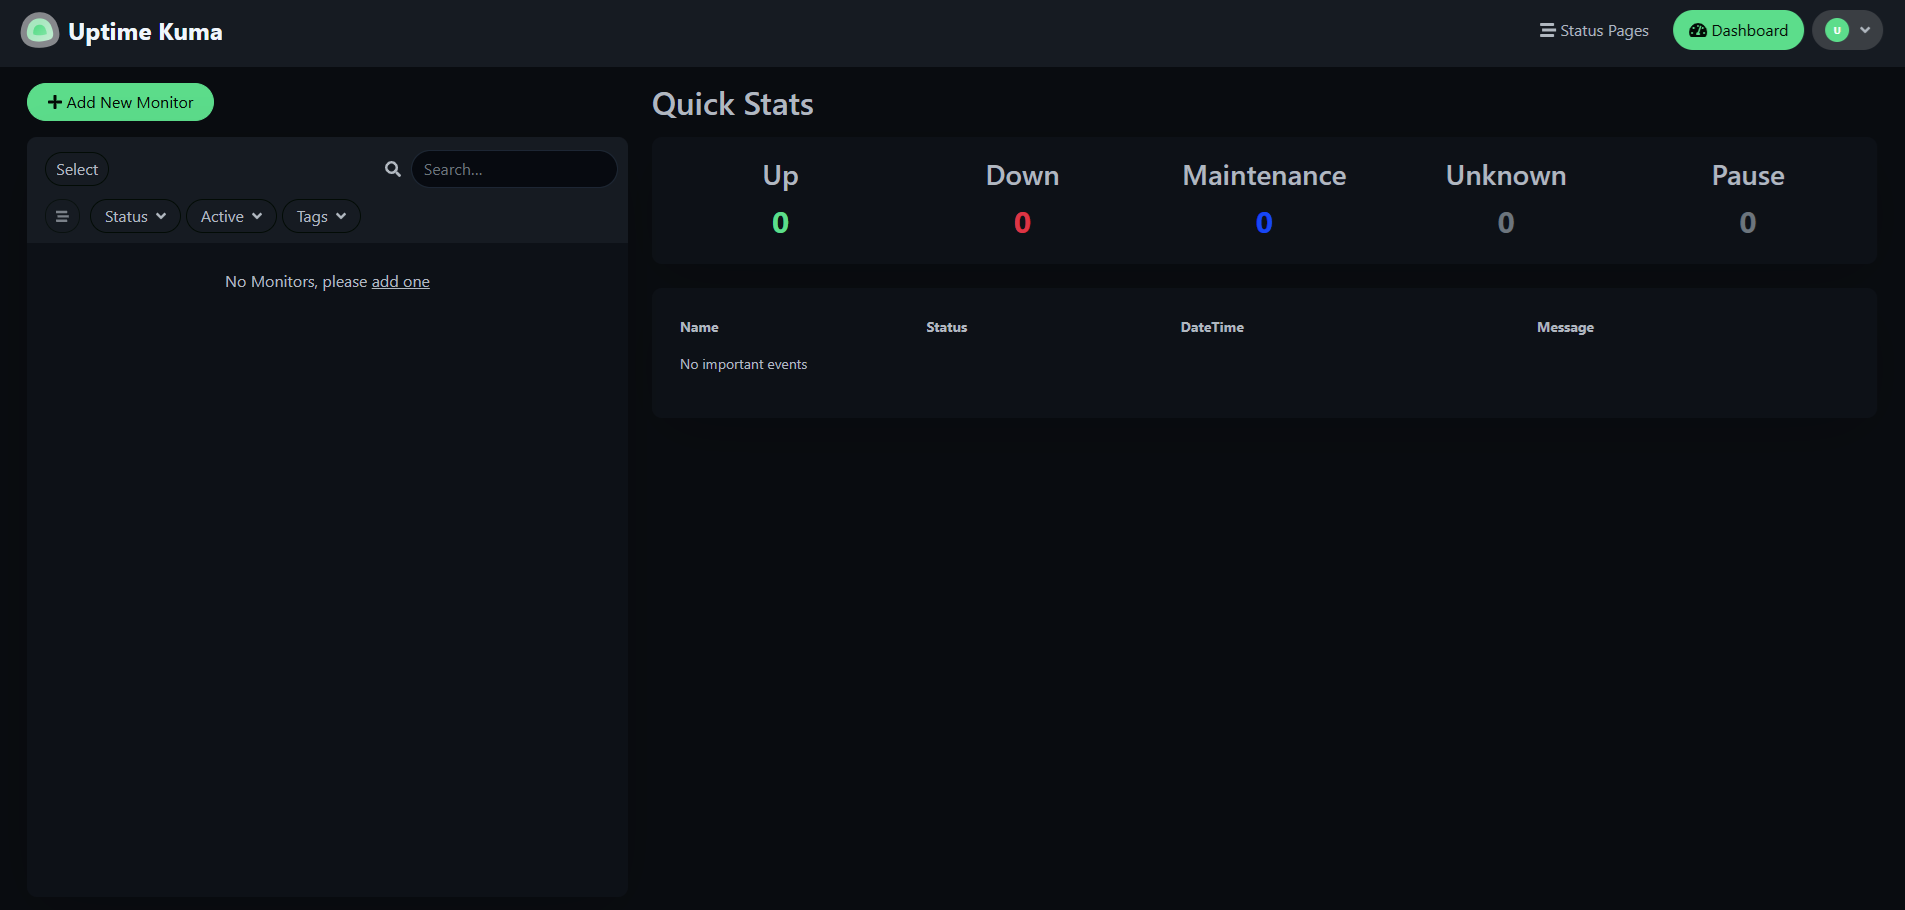
Task: Go to the Dashboard
Action: pos(1738,31)
